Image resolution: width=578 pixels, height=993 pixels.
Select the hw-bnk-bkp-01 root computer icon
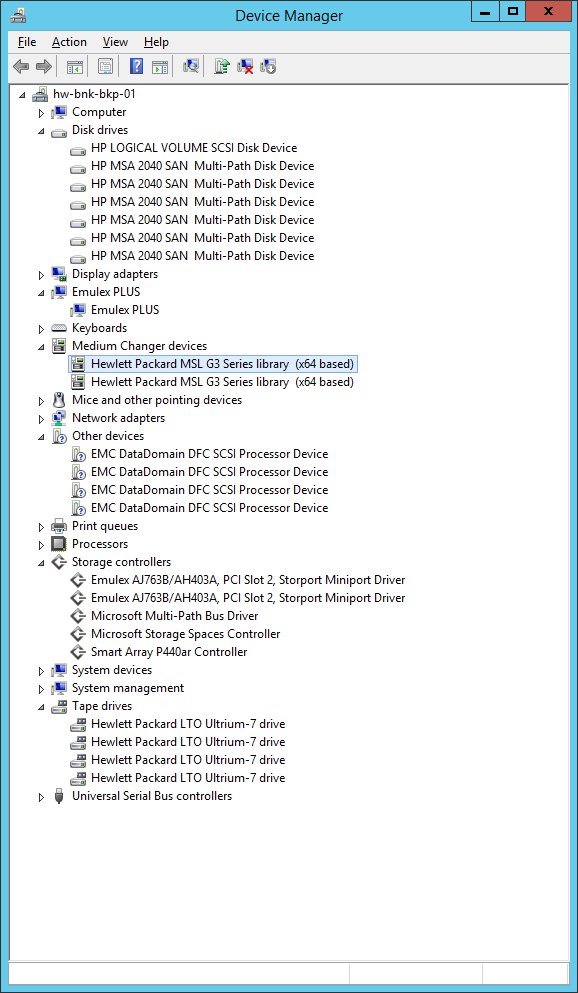point(40,94)
